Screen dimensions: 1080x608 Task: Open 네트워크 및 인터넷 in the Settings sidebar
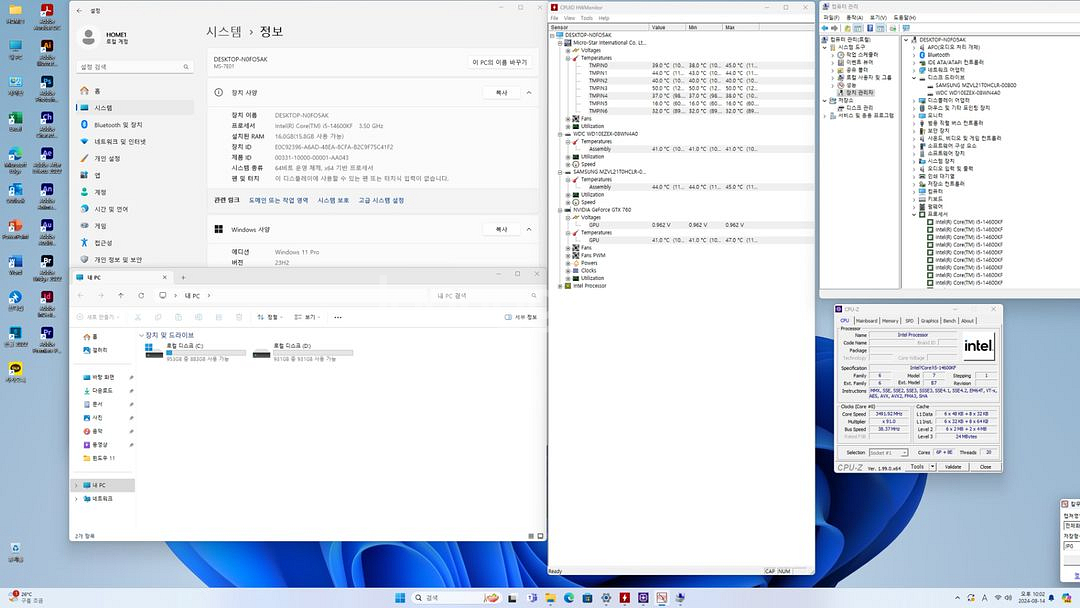(135, 141)
